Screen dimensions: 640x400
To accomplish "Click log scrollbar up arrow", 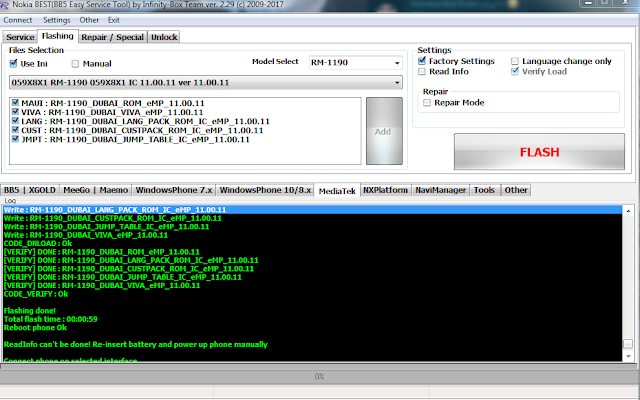I will (628, 211).
